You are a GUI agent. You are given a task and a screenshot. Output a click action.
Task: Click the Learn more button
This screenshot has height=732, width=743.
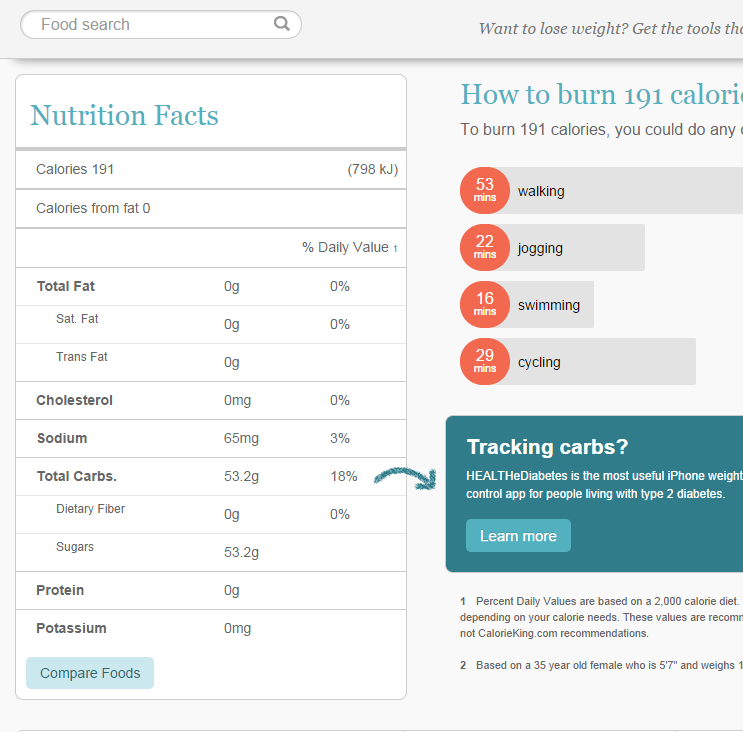[x=518, y=536]
